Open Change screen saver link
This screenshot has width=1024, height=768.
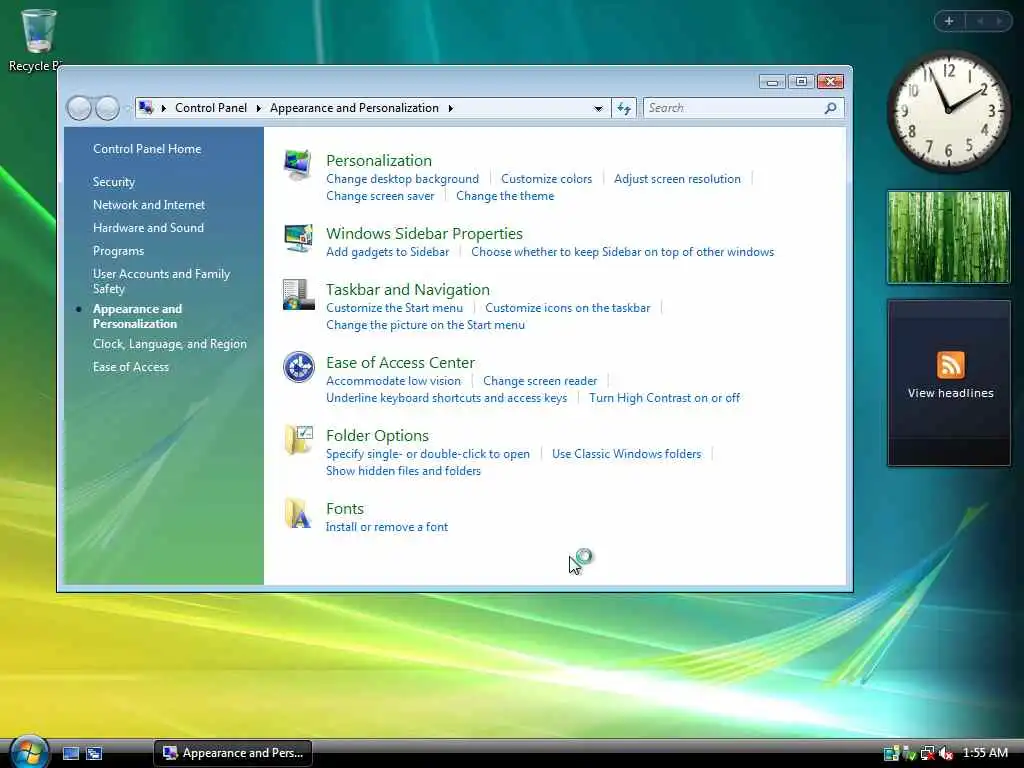380,196
